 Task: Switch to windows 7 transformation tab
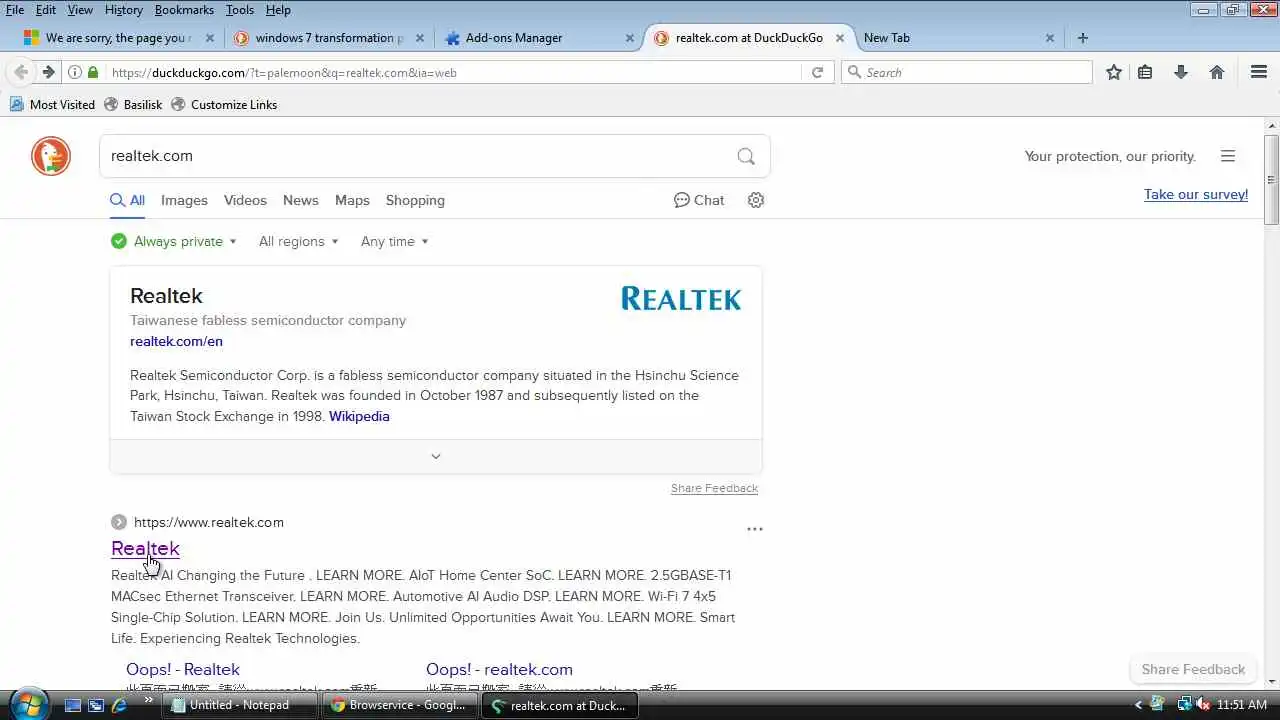(x=328, y=38)
